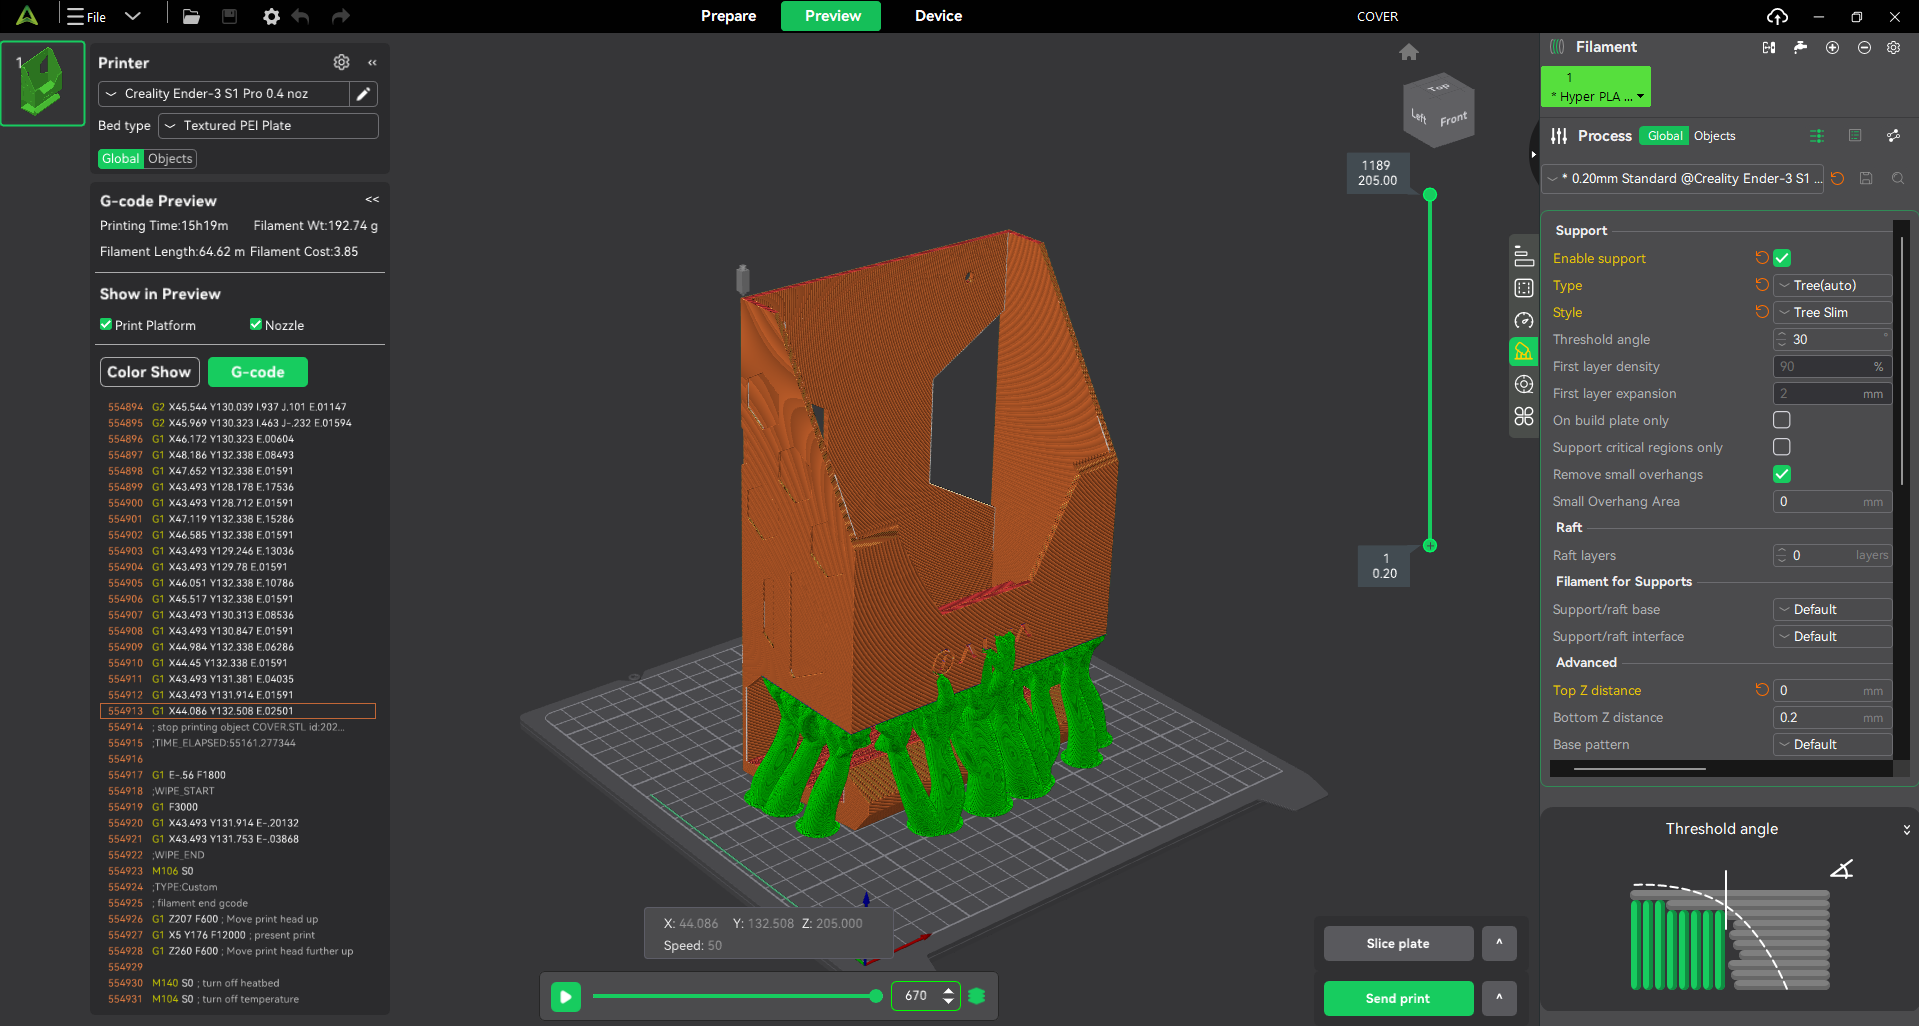The height and width of the screenshot is (1026, 1919).
Task: Click the vertical layer slider bottom handle
Action: coord(1430,546)
